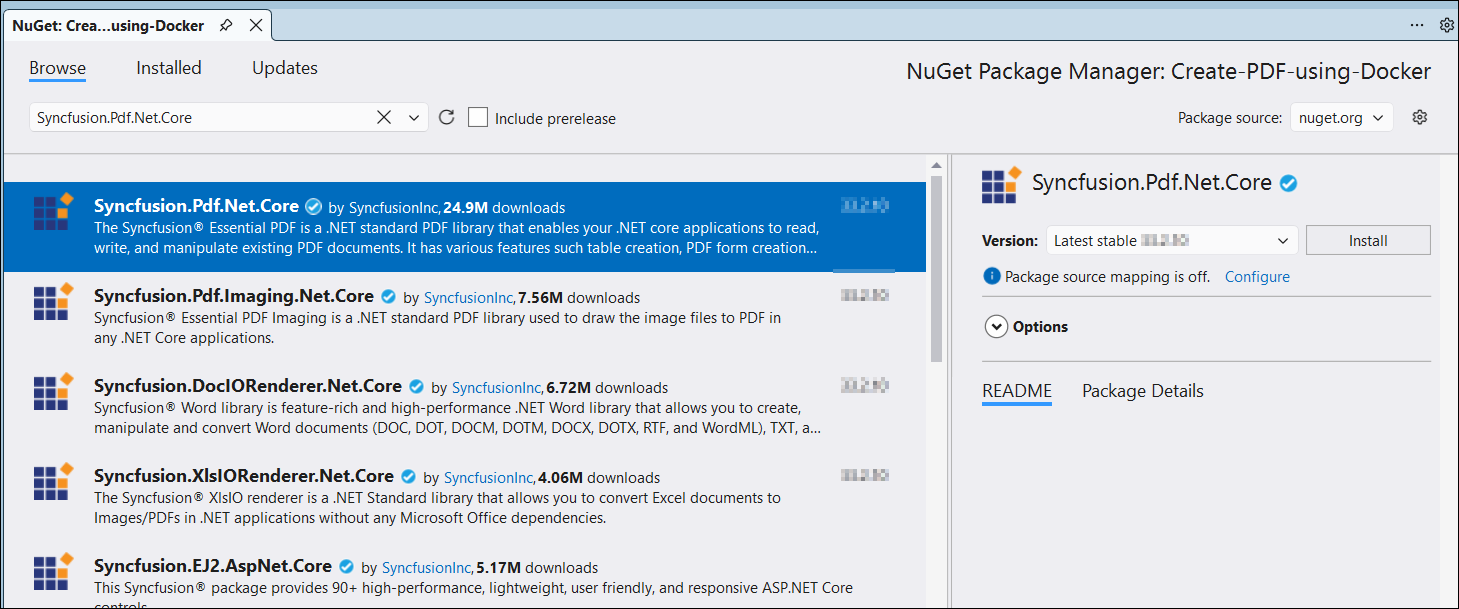Image resolution: width=1459 pixels, height=609 pixels.
Task: Close the NuGet Crea...using-Docker tab
Action: pyautogui.click(x=256, y=26)
